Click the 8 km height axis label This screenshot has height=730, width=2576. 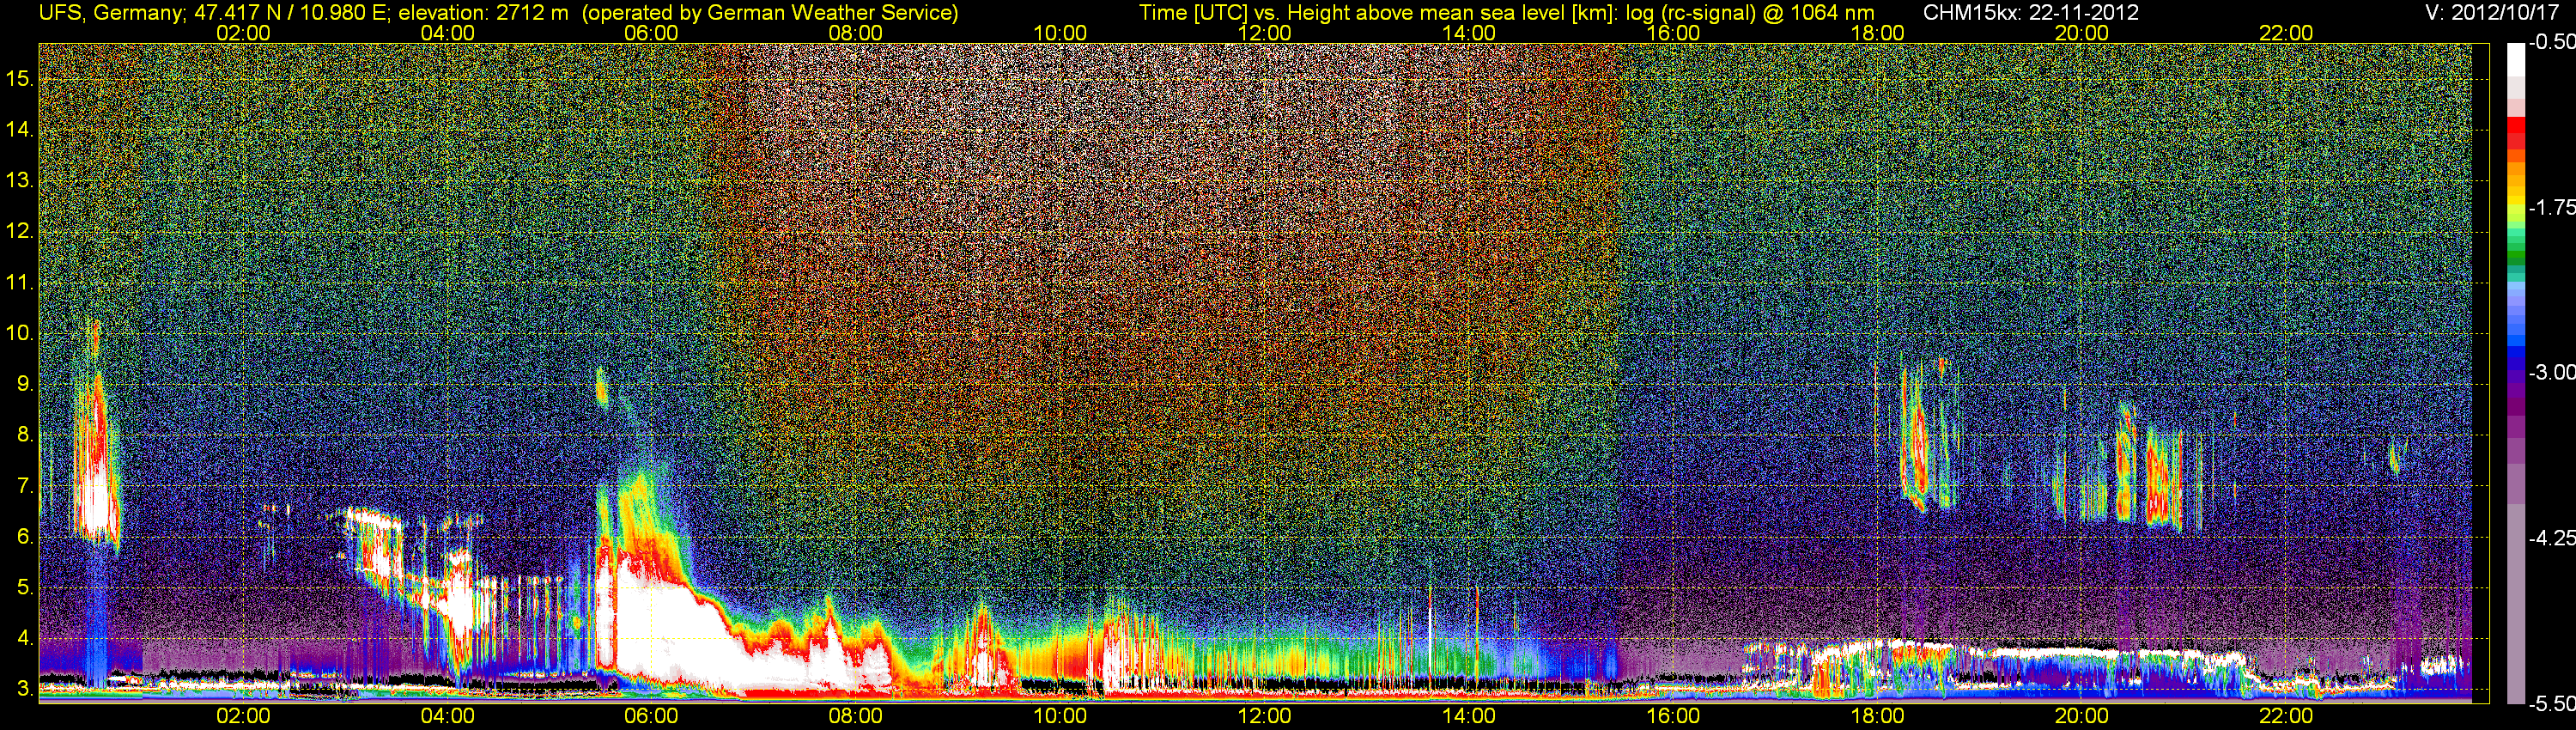[24, 435]
